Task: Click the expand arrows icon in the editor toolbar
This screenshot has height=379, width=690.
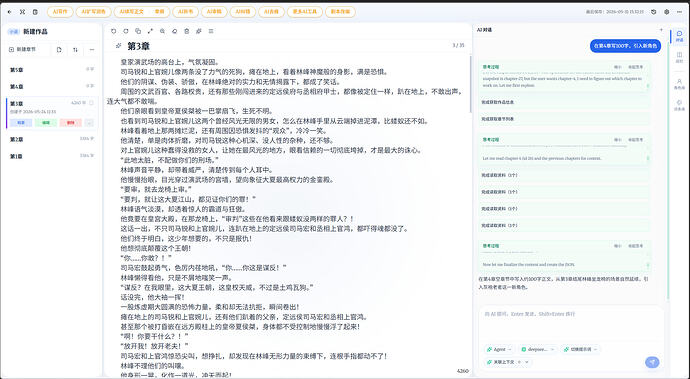Action: click(x=150, y=31)
